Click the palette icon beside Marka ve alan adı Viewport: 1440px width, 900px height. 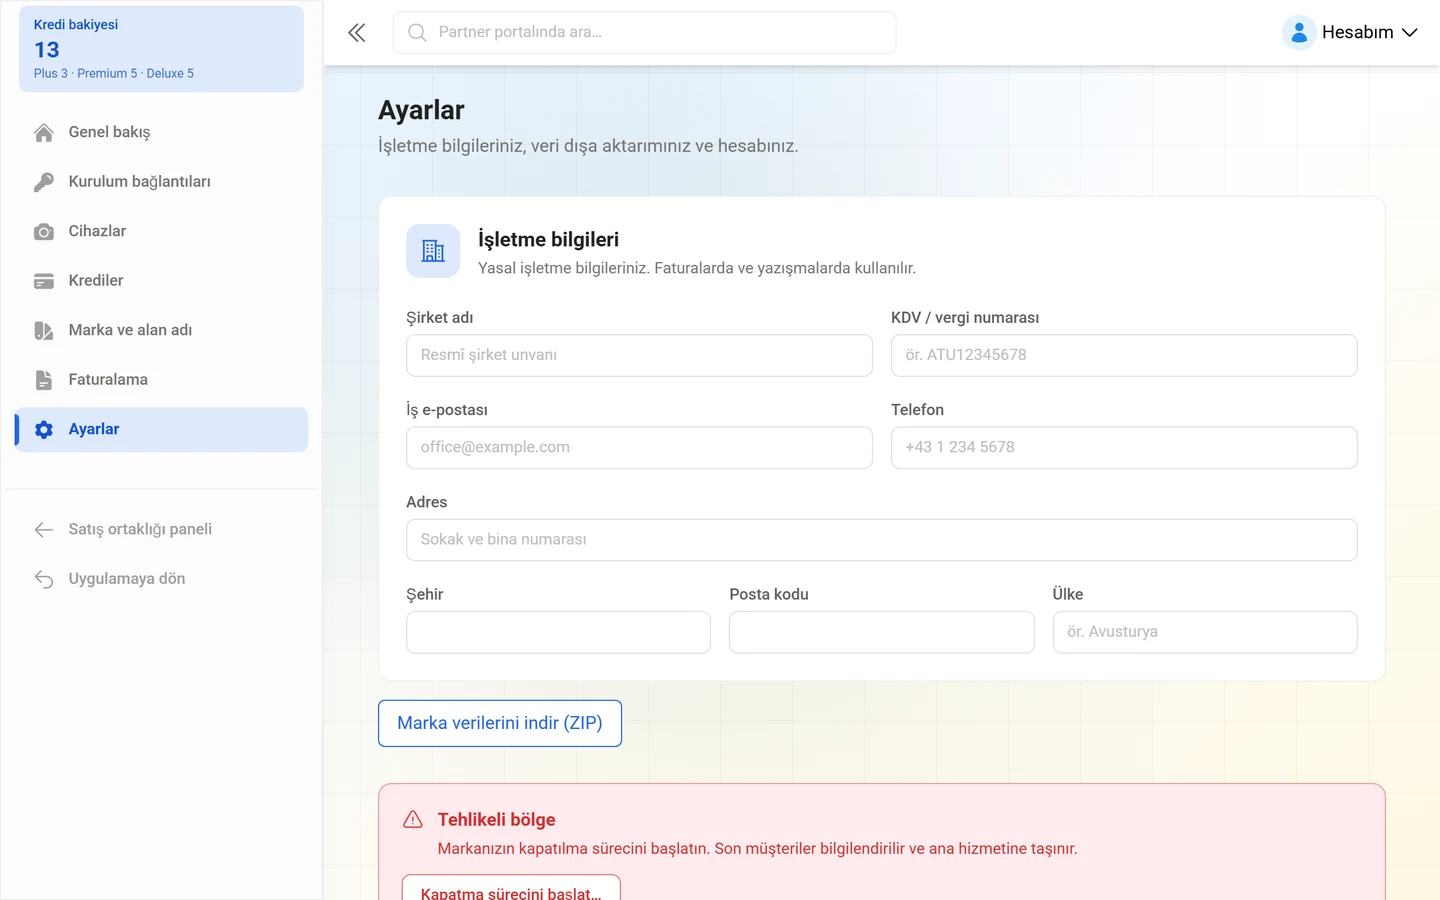[44, 330]
